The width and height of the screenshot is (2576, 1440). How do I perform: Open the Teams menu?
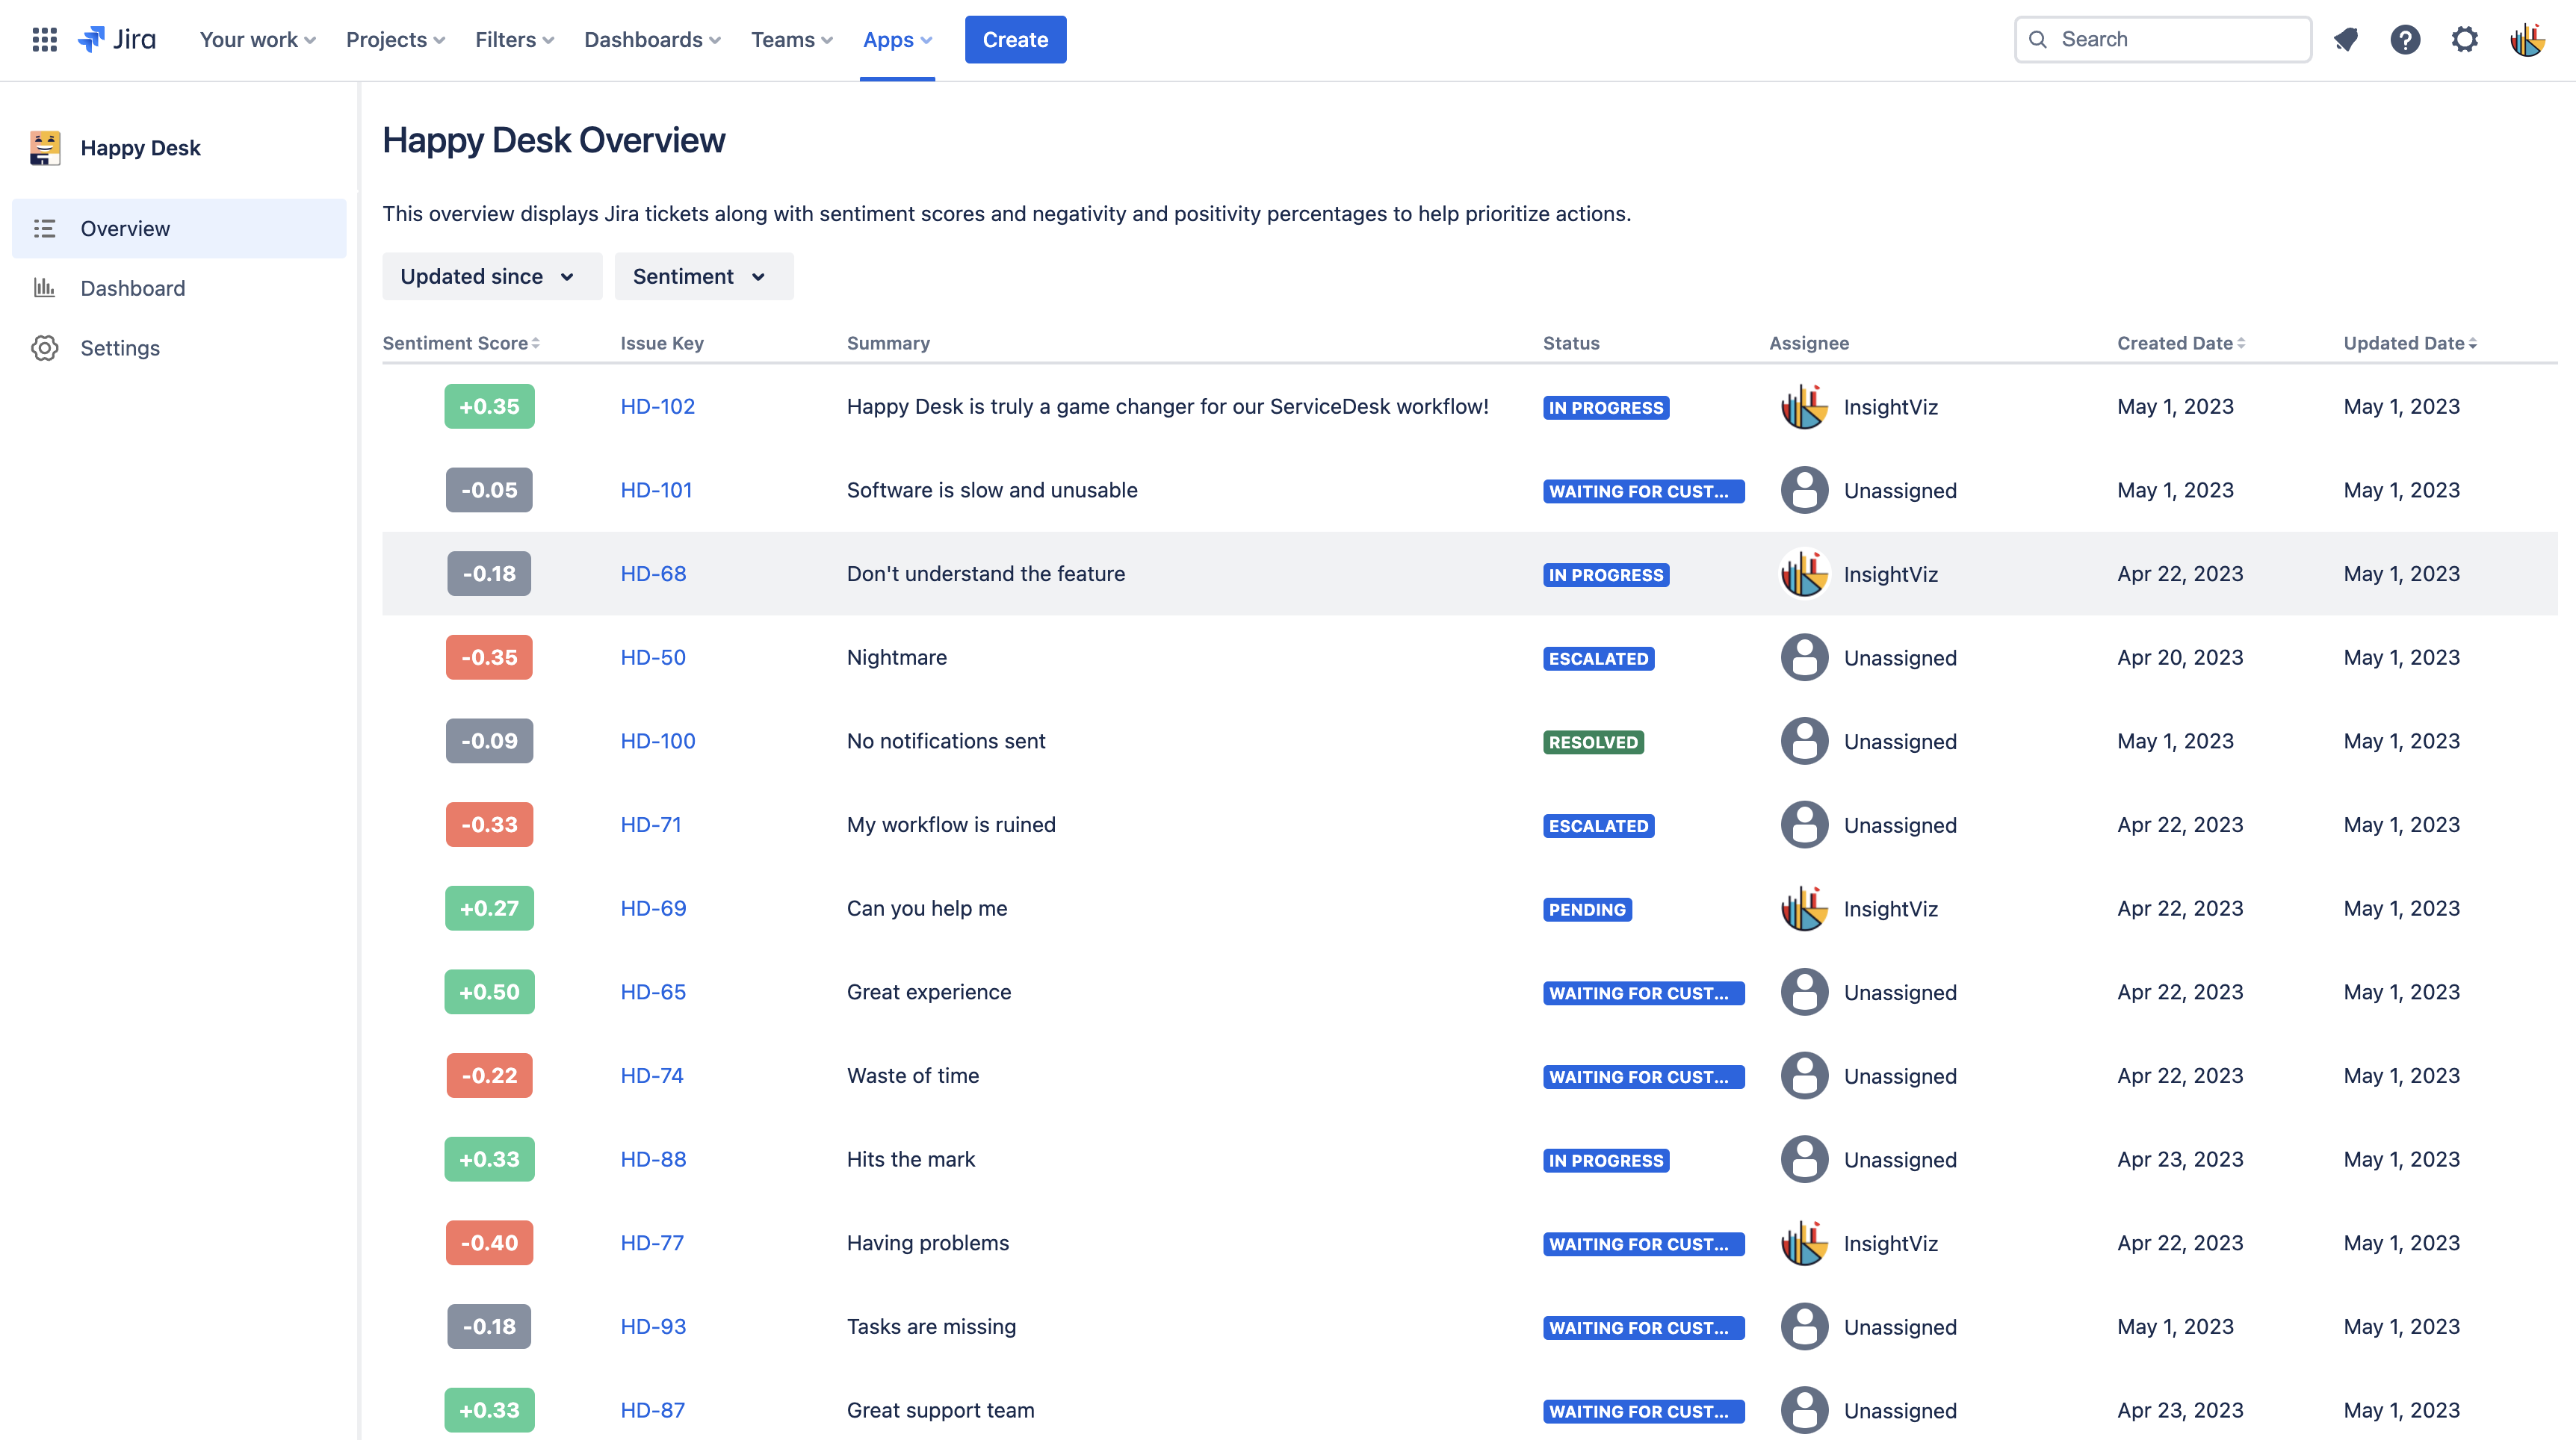pyautogui.click(x=792, y=40)
